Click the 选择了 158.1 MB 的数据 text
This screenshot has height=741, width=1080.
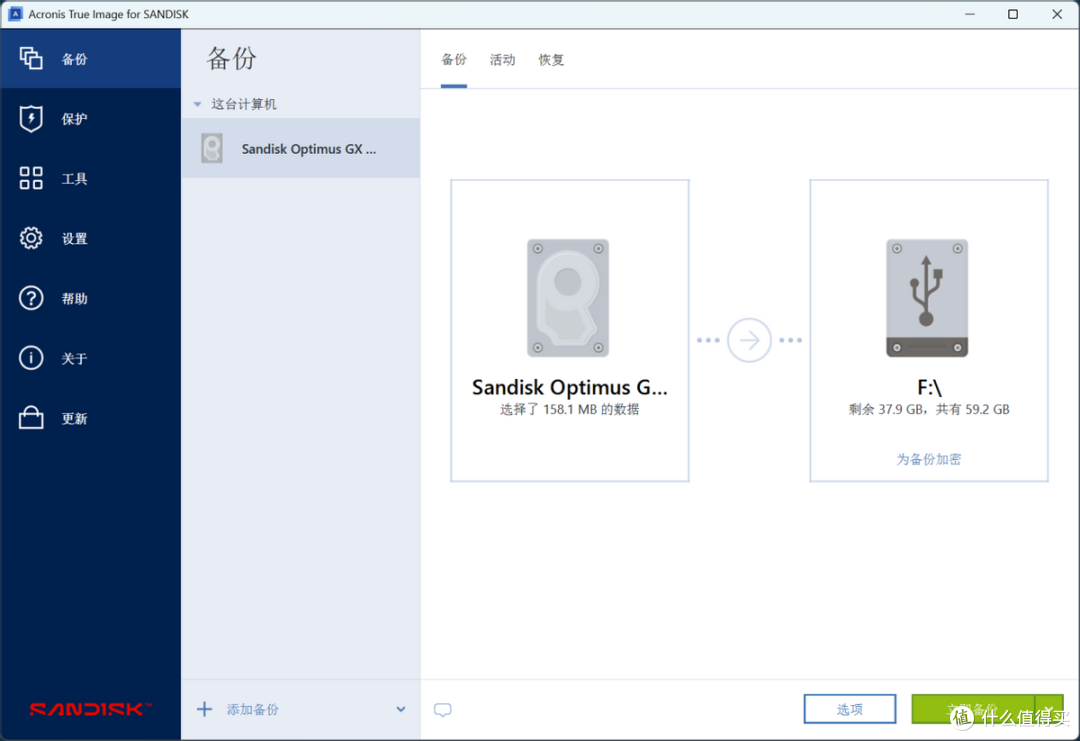(x=570, y=410)
